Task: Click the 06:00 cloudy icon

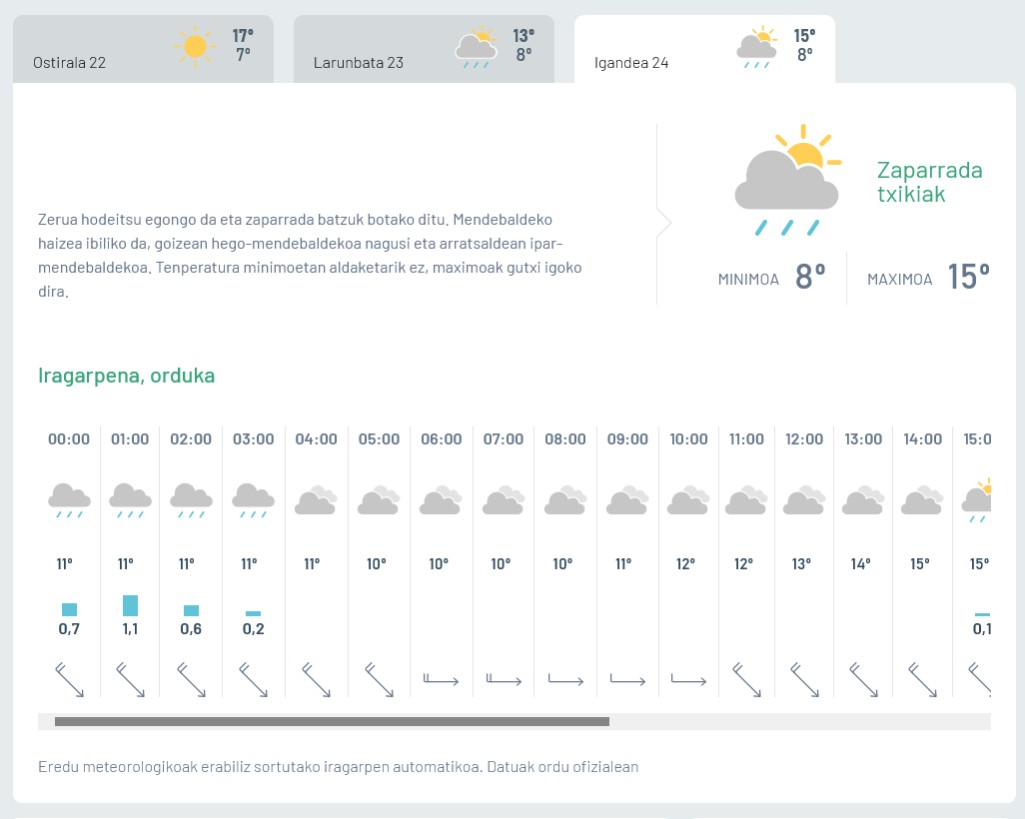Action: [441, 500]
